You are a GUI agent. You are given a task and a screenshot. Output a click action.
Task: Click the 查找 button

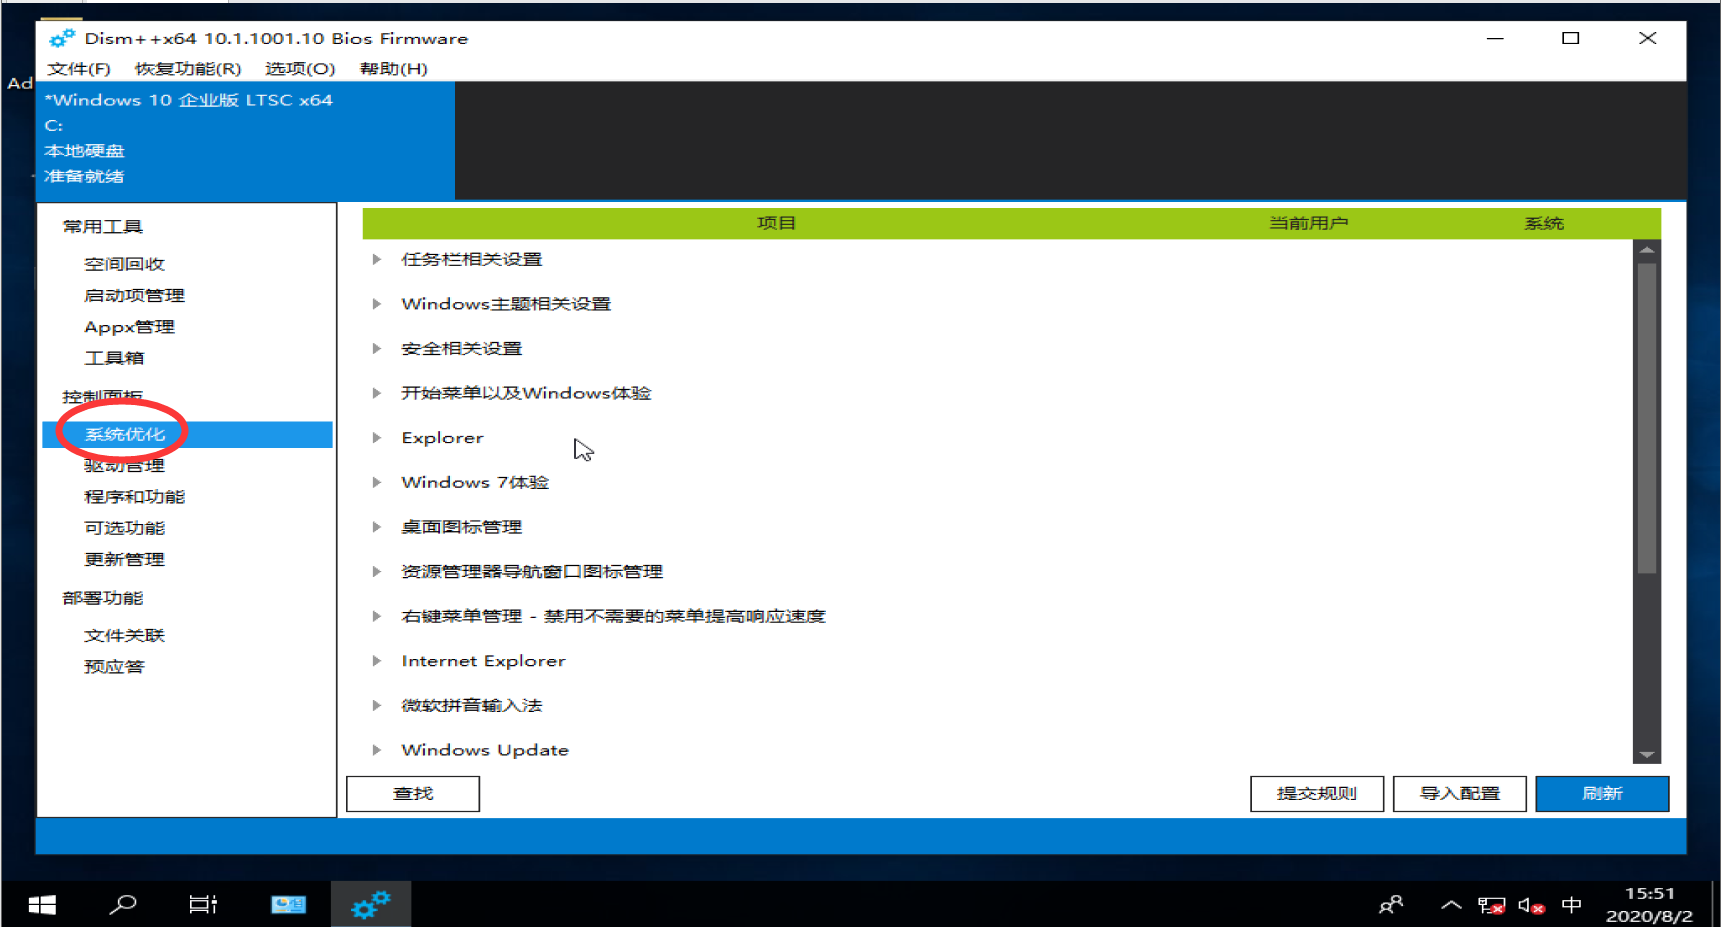point(413,794)
